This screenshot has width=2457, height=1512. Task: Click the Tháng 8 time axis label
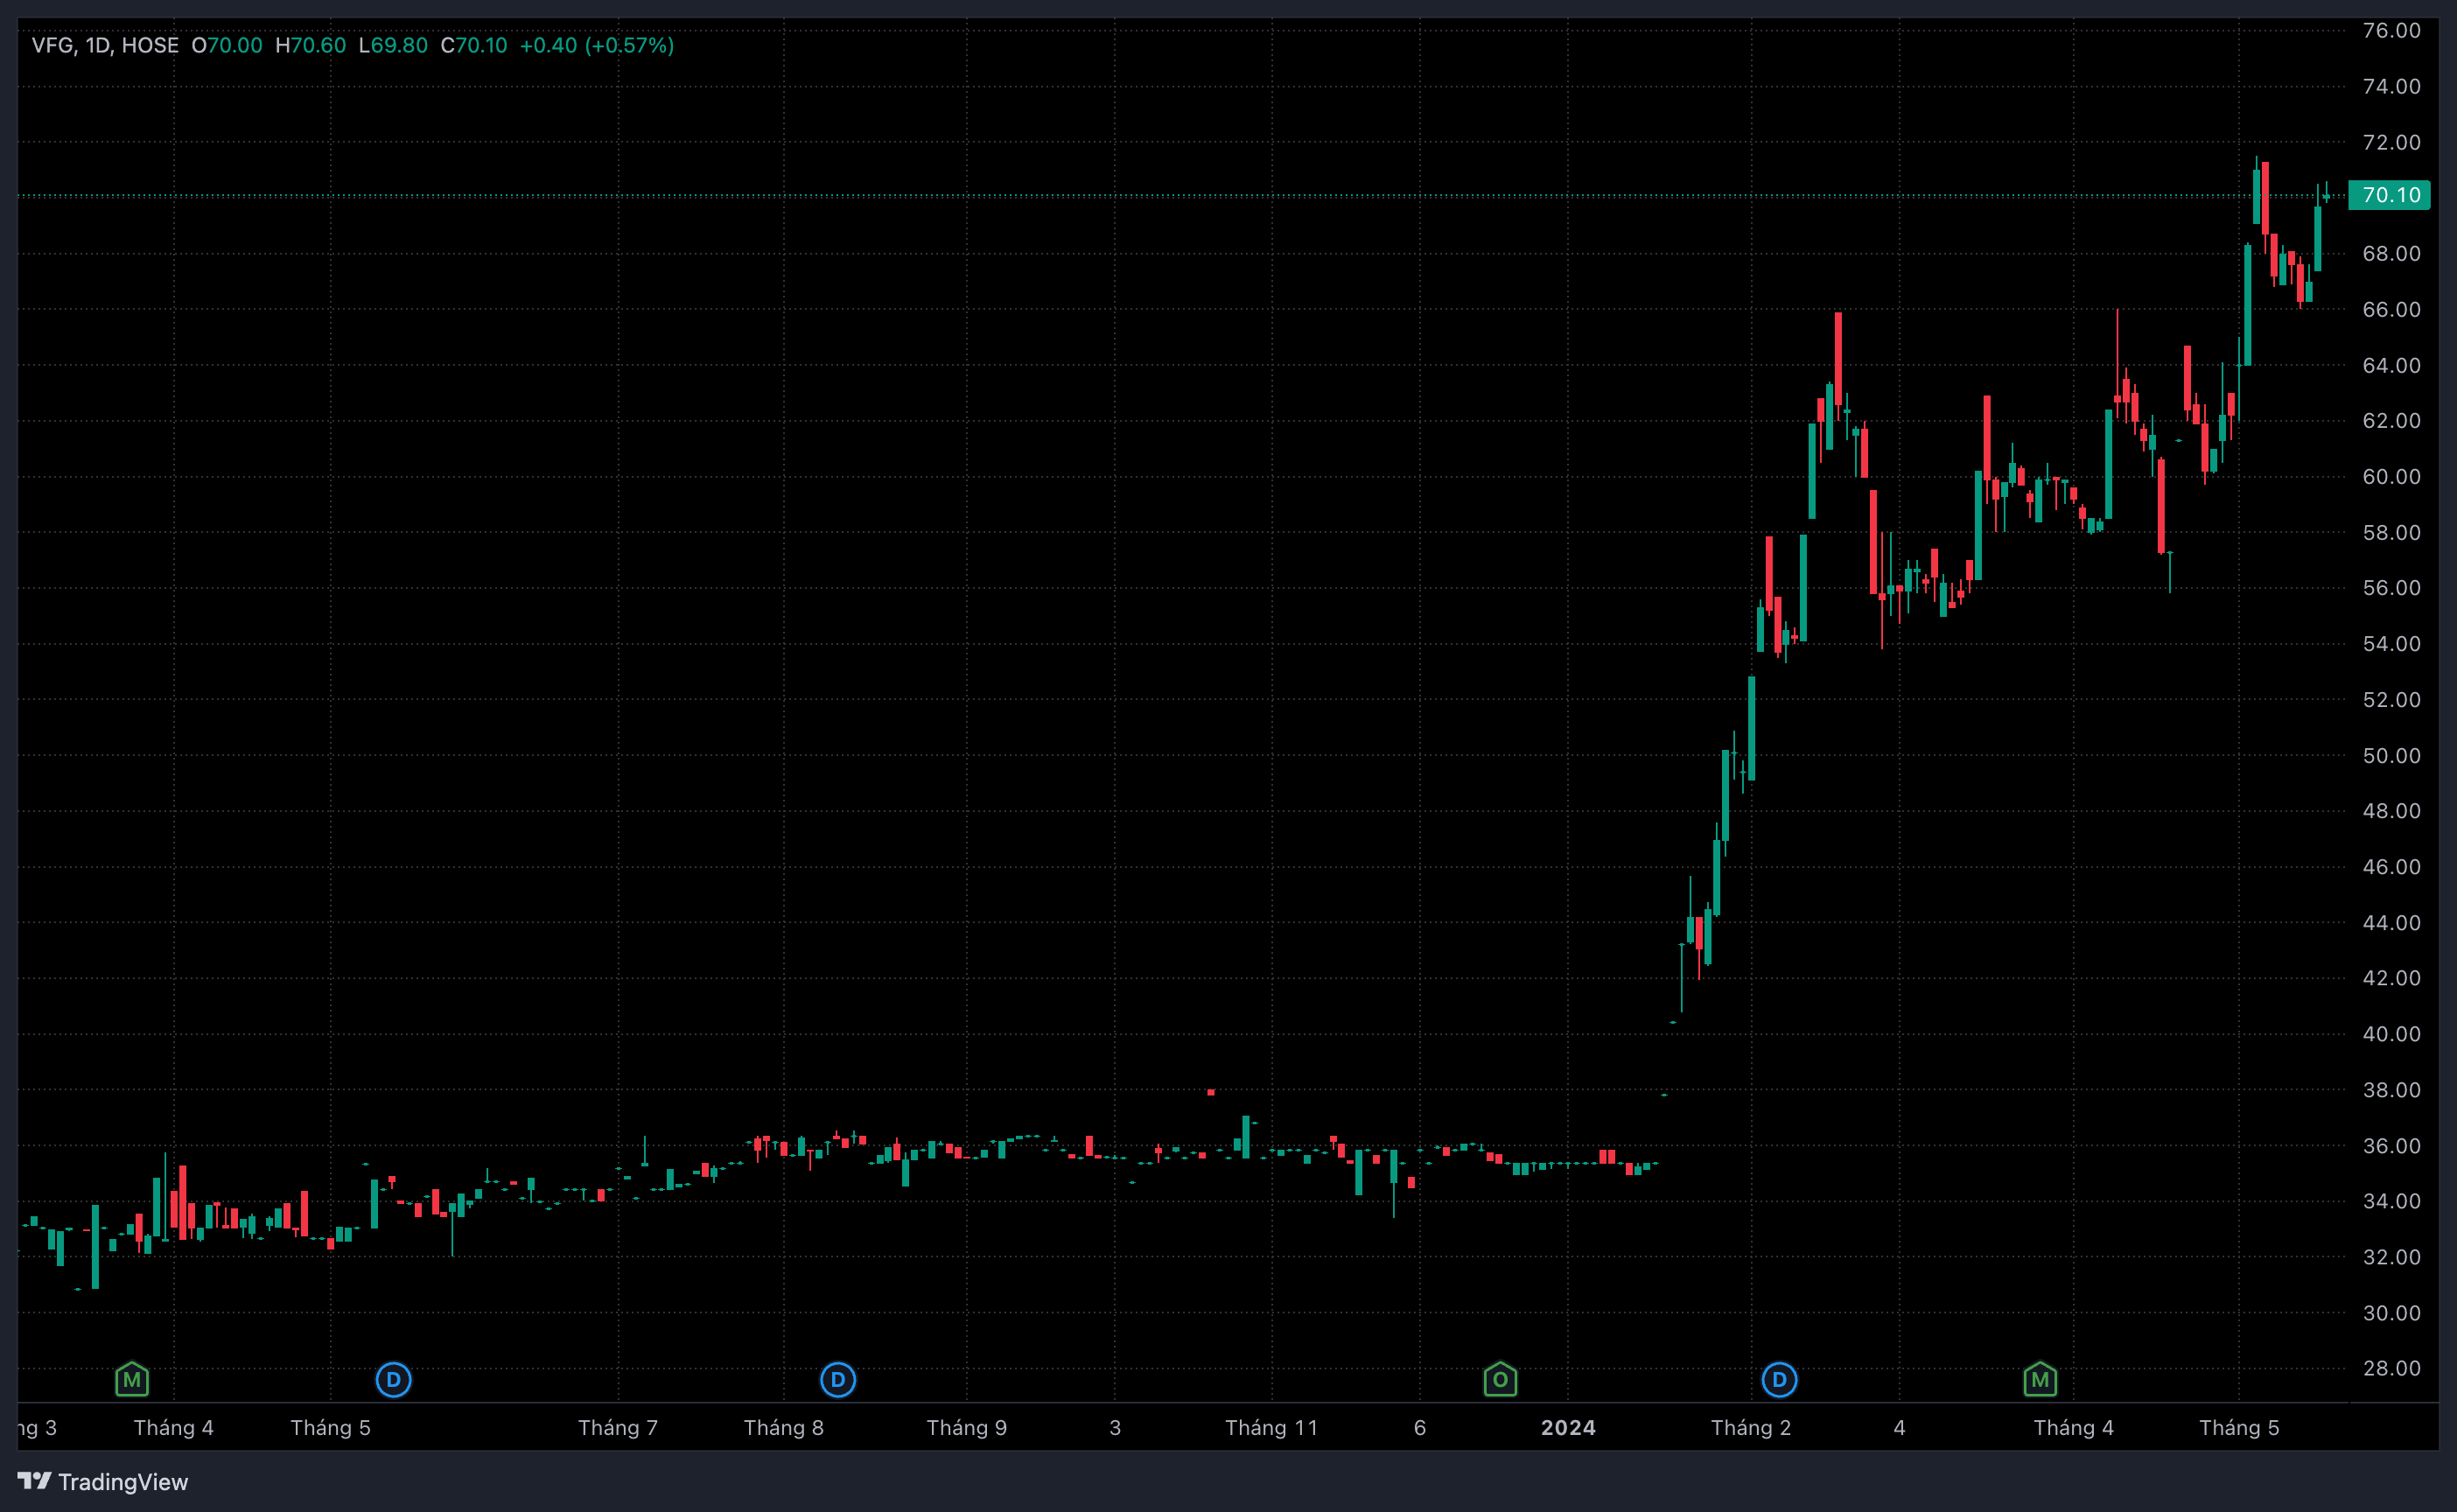[x=784, y=1427]
